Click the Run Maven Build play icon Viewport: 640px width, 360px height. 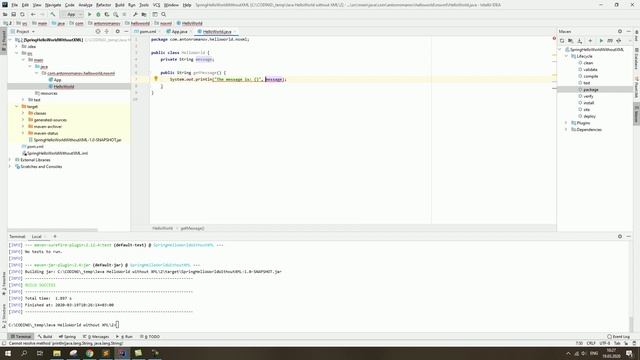(x=601, y=41)
